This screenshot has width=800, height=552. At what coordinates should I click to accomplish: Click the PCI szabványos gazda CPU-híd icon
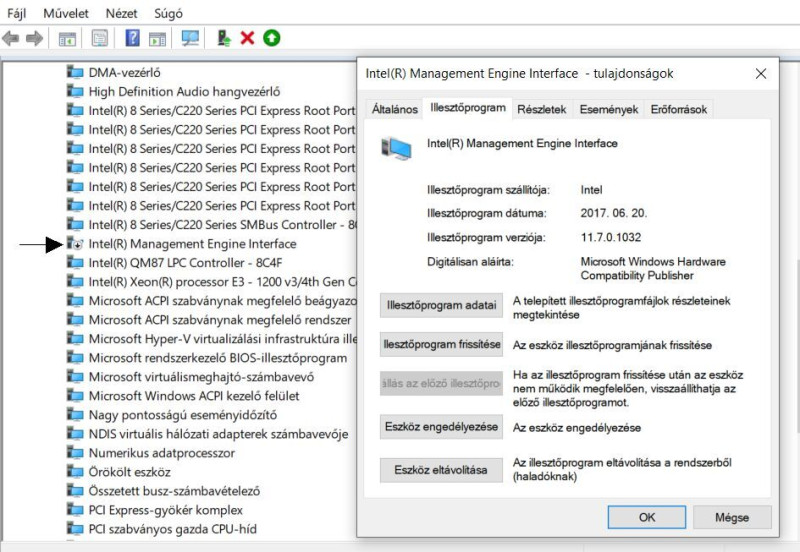[x=75, y=529]
